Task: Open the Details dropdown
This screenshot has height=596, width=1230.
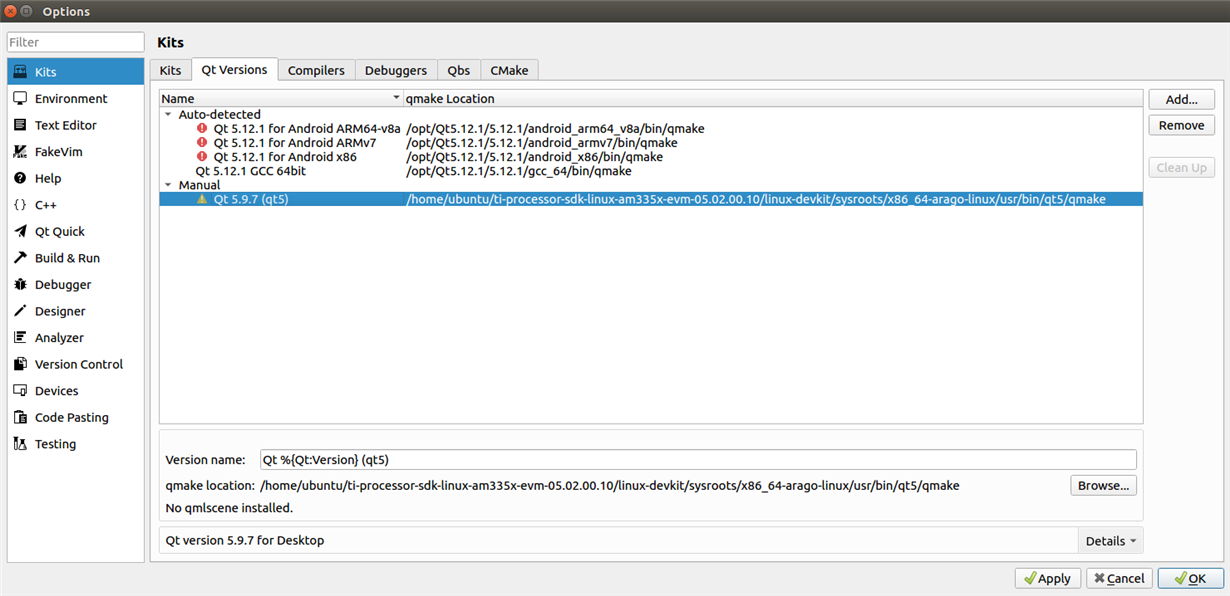Action: (x=1111, y=541)
